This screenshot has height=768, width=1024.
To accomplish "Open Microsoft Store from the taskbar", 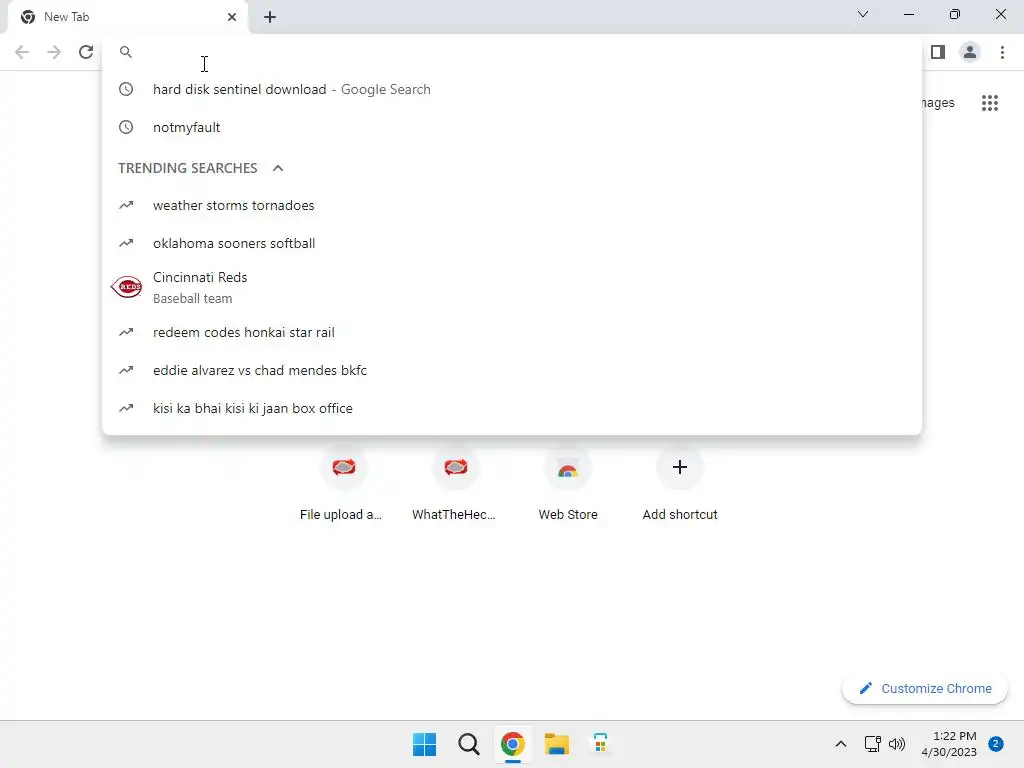I will [601, 744].
